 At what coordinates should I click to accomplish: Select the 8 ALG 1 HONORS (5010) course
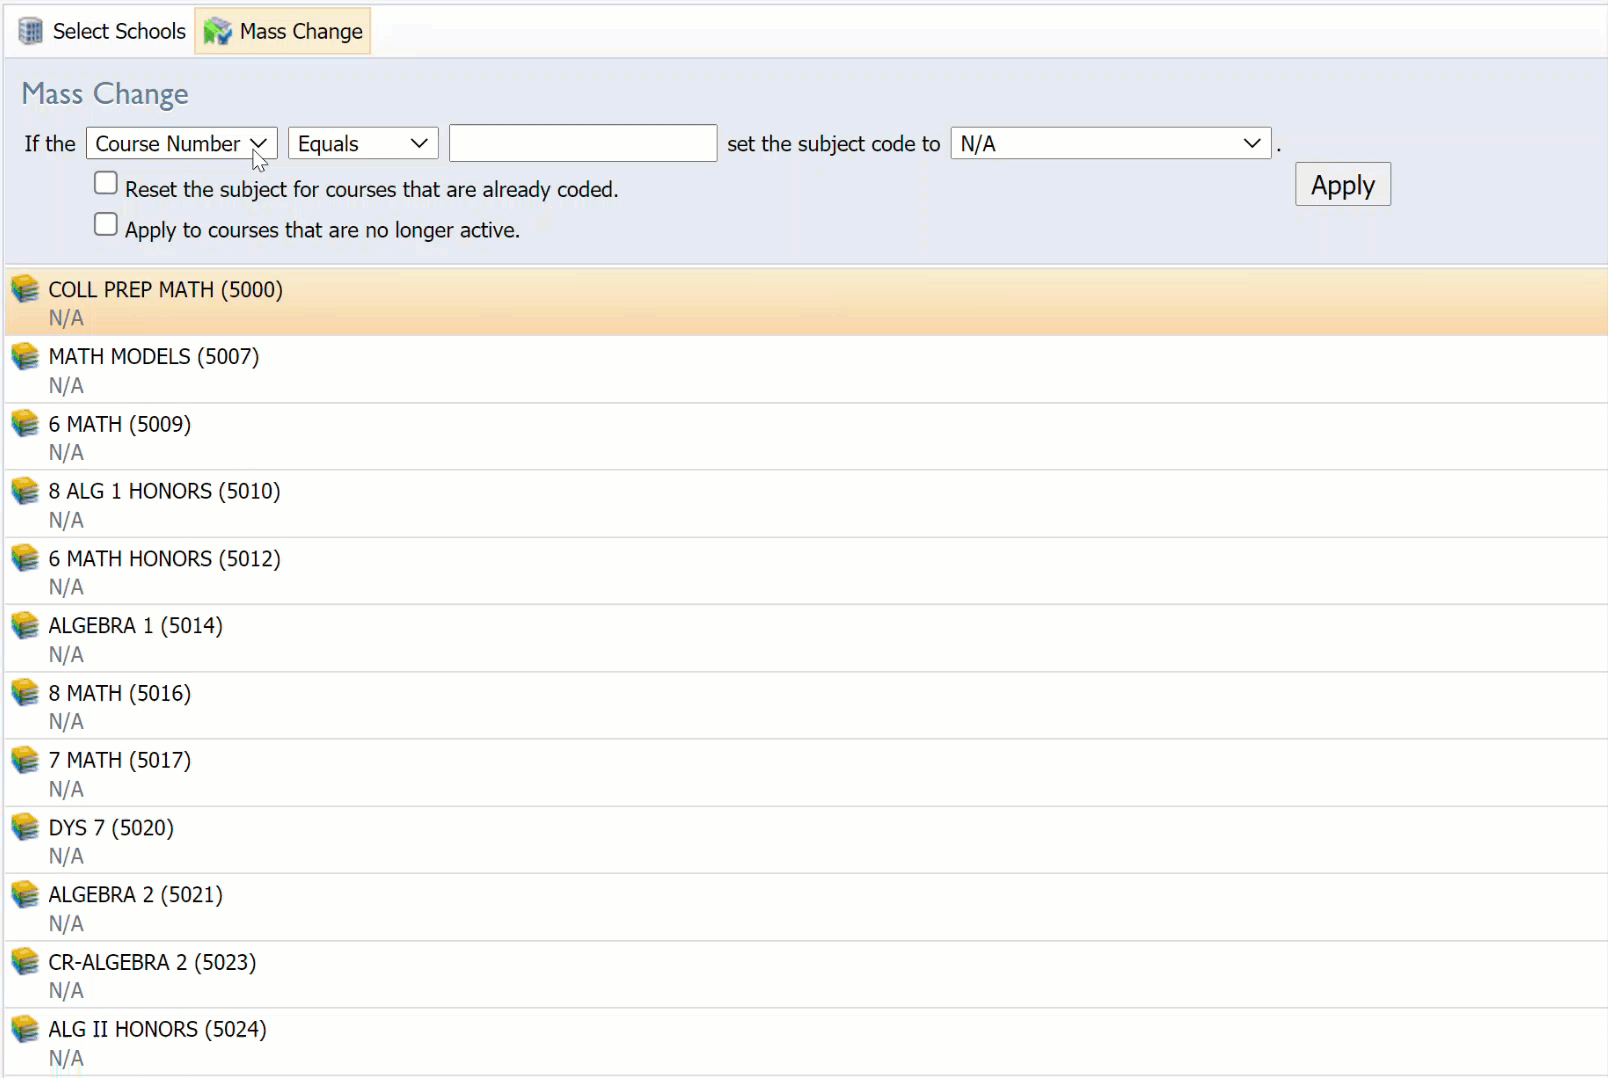[806, 504]
